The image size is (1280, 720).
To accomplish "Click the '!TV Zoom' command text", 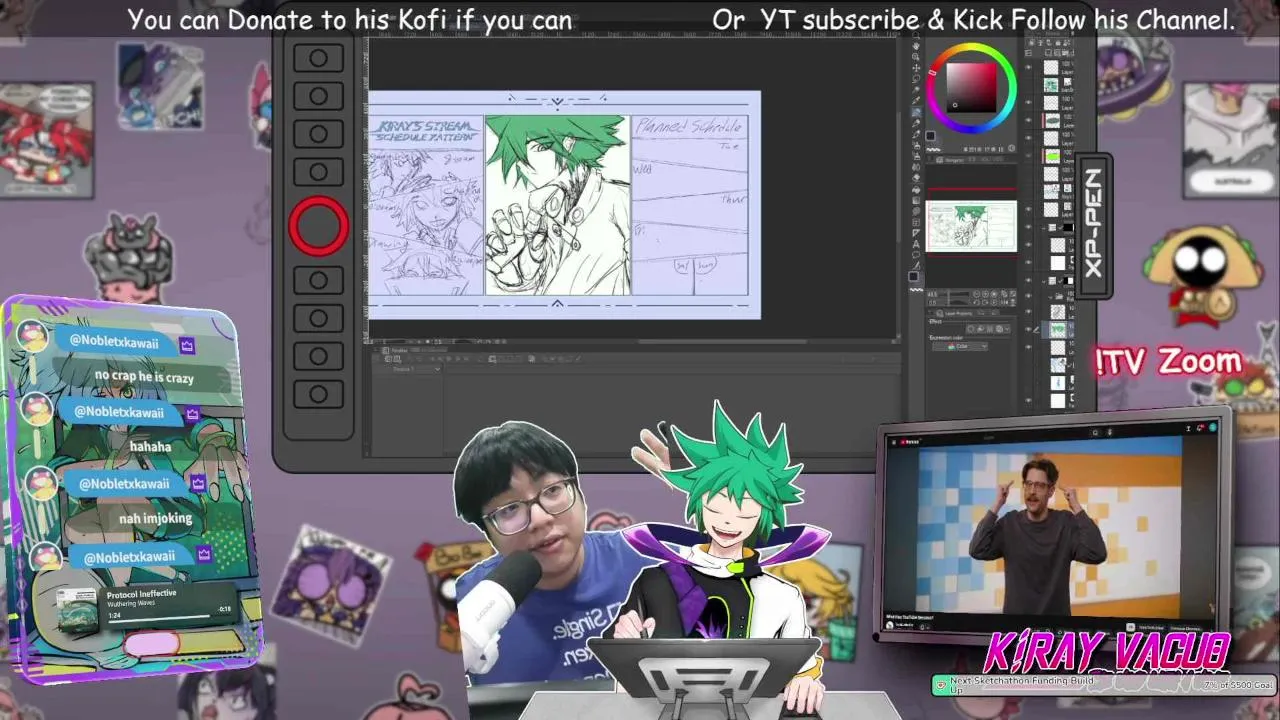I will click(x=1167, y=361).
